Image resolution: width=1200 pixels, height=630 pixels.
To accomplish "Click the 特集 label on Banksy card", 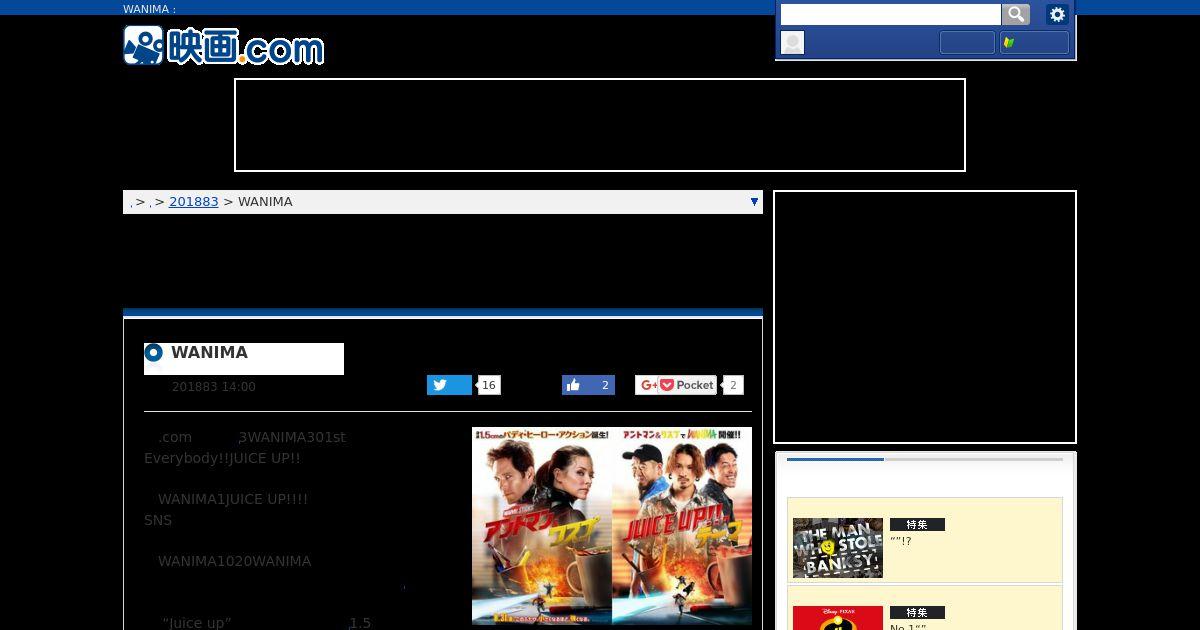I will click(917, 525).
